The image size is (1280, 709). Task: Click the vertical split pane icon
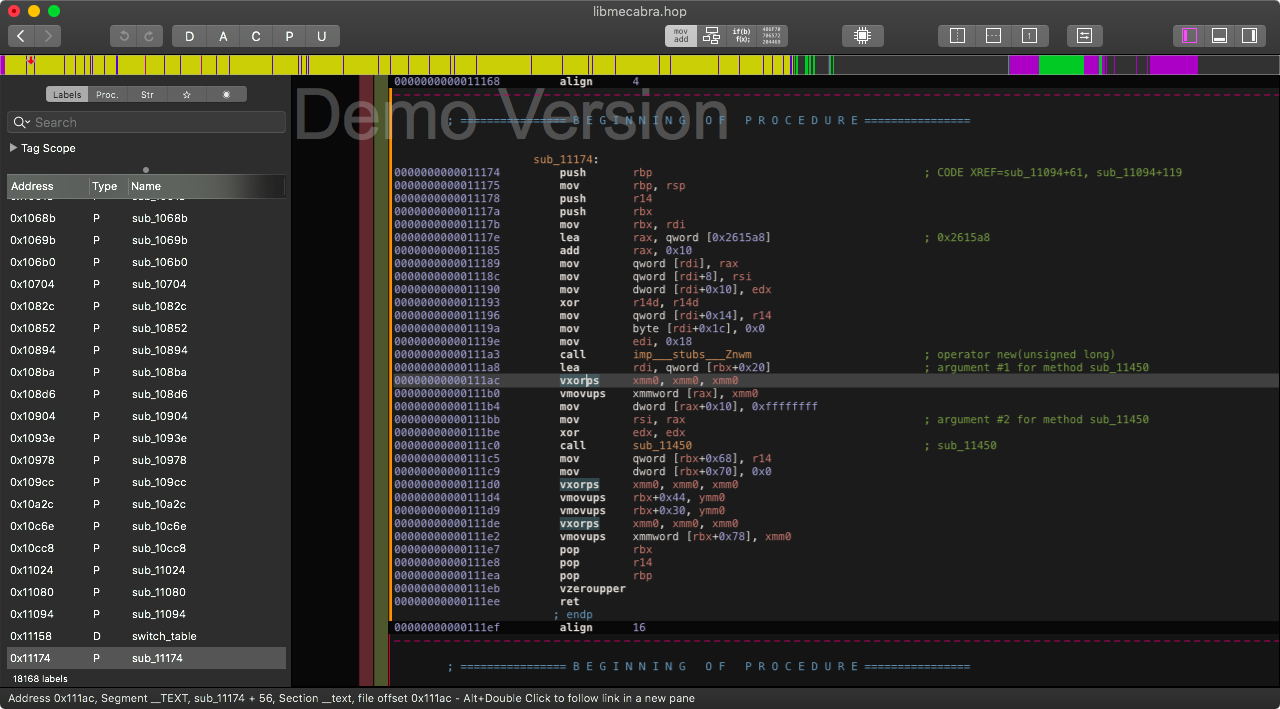point(957,36)
